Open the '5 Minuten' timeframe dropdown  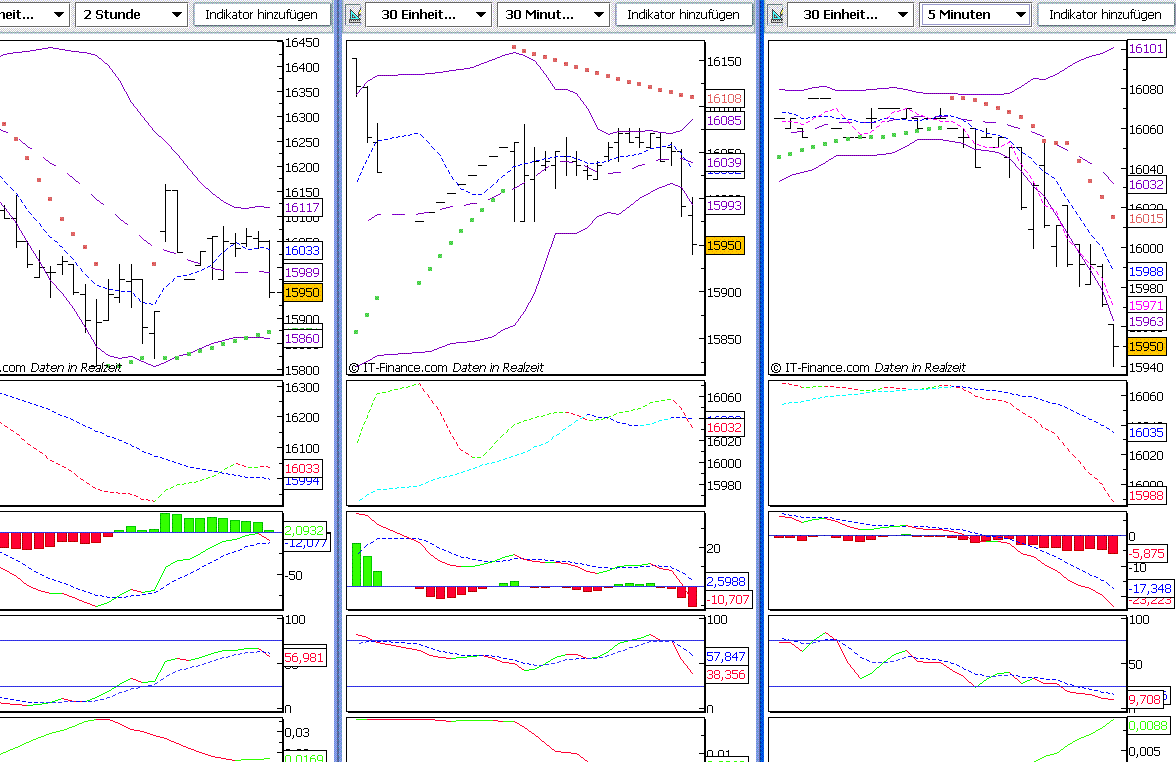[975, 14]
